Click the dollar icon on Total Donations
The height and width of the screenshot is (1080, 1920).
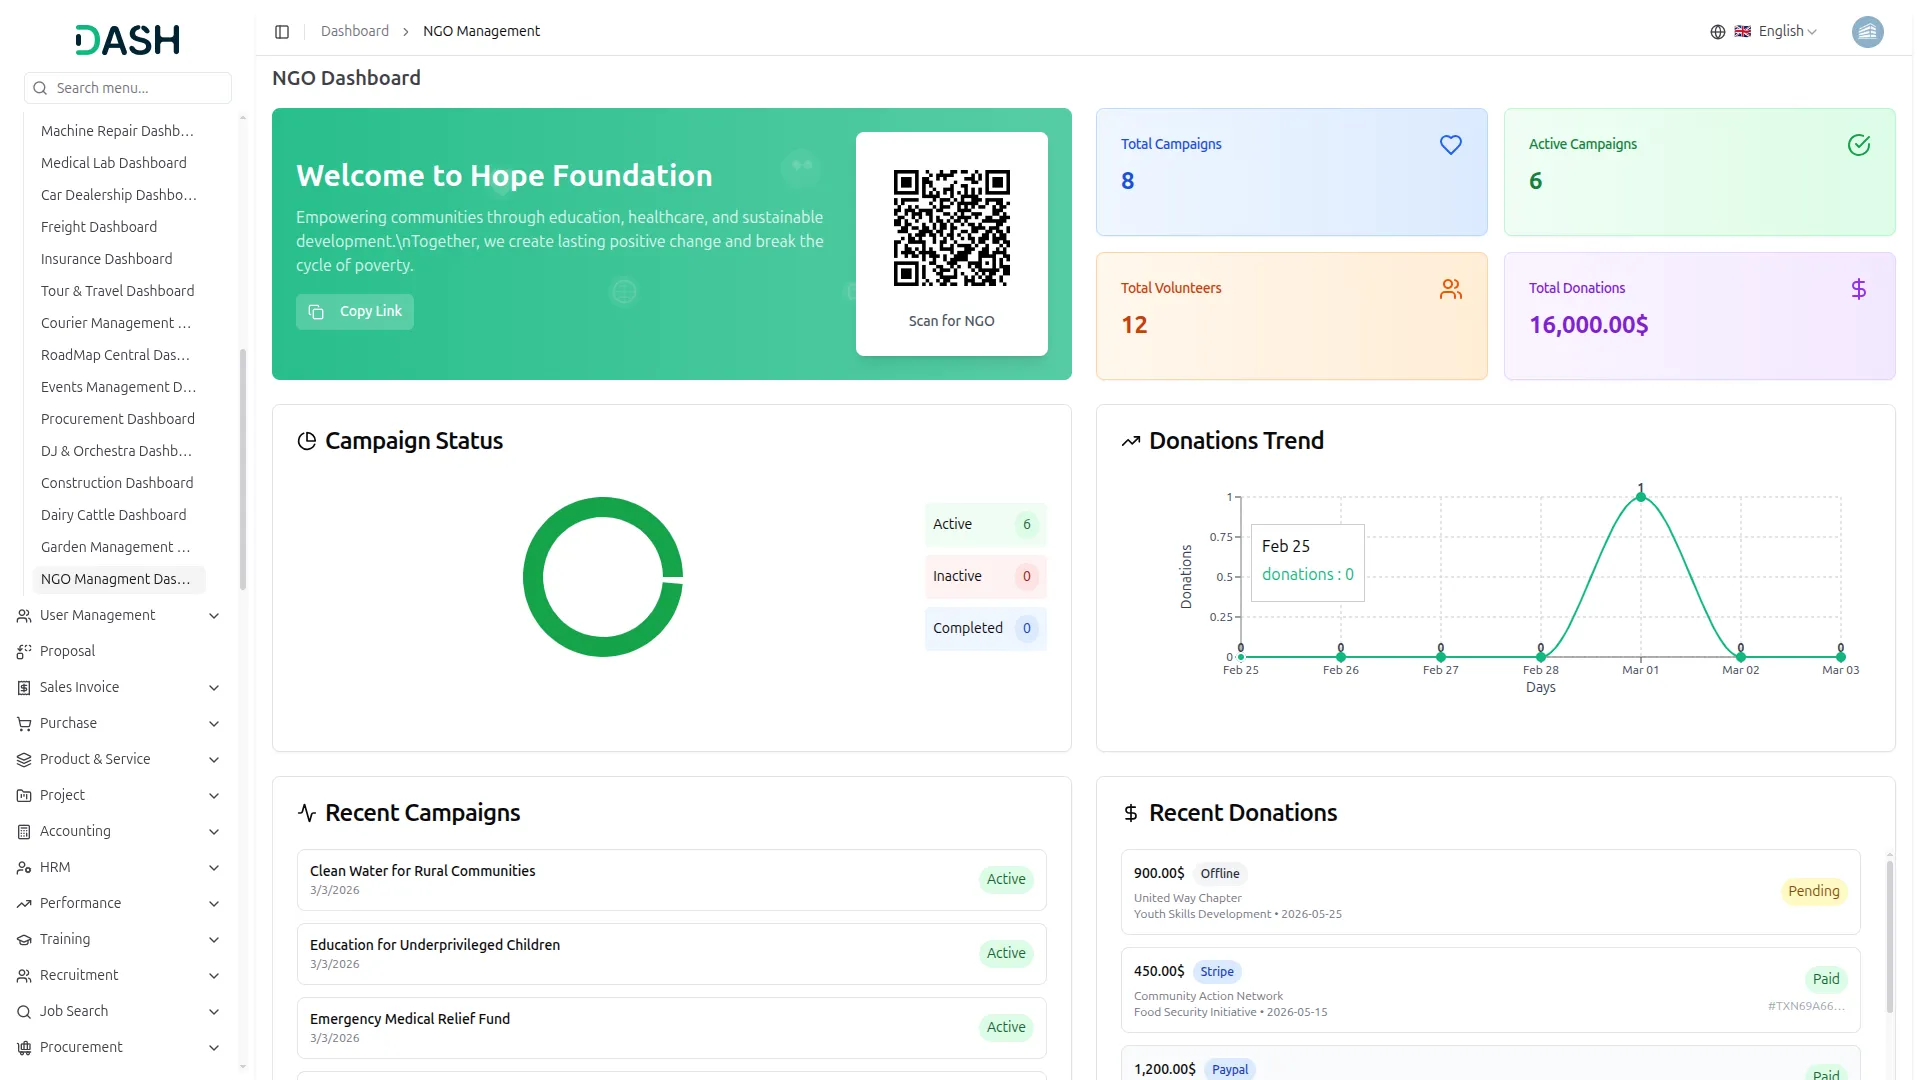[1858, 289]
